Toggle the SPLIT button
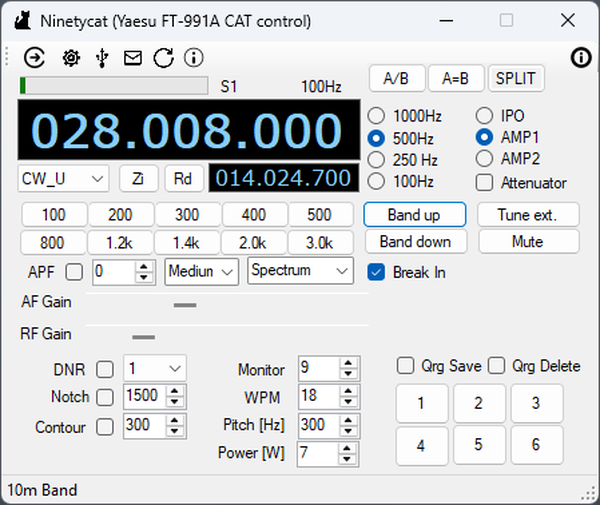The width and height of the screenshot is (600, 505). [x=516, y=78]
